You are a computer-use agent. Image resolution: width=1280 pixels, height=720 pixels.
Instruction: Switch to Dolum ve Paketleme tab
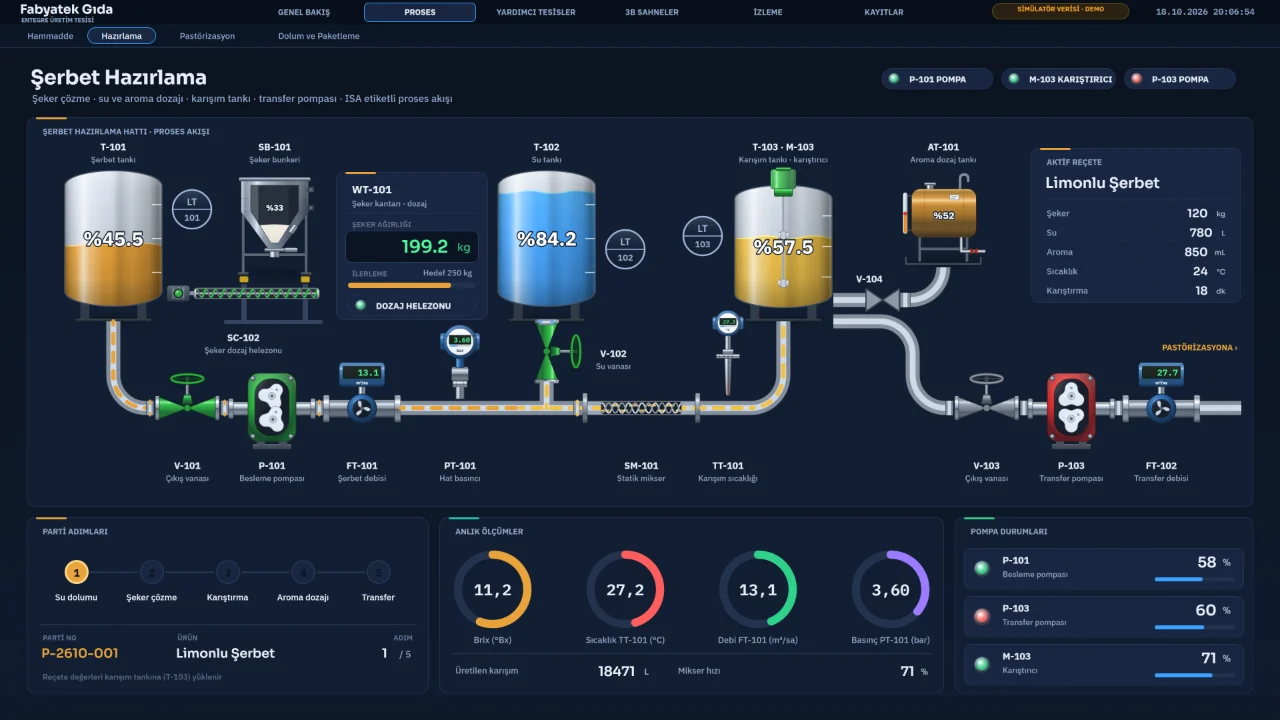(319, 36)
